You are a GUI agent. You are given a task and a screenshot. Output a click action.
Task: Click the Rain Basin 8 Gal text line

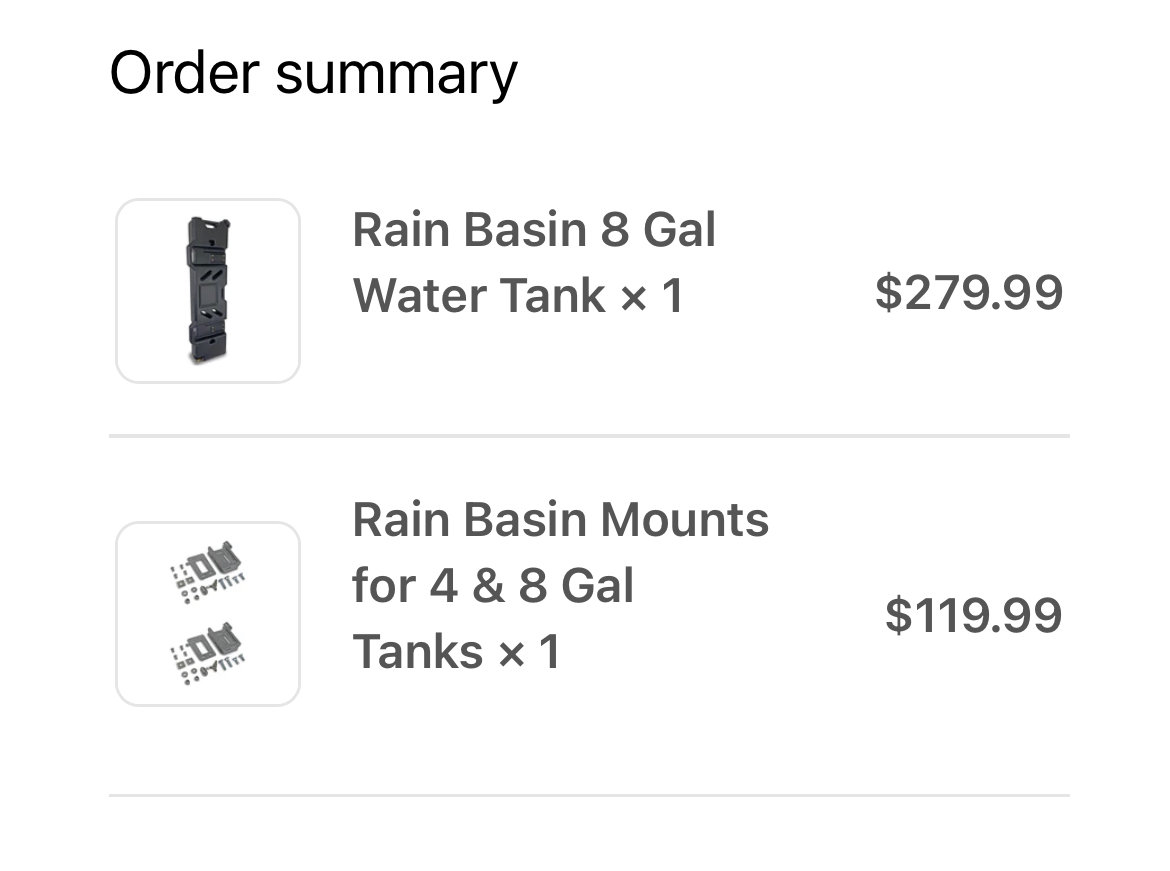pos(534,229)
